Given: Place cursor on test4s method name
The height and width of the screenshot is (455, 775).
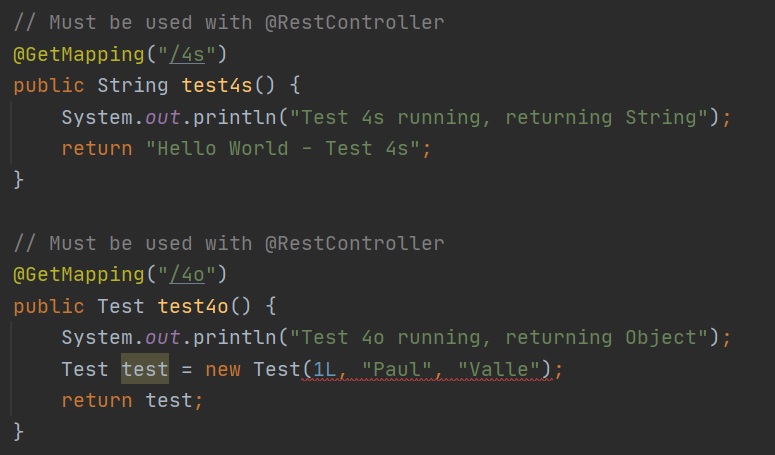Looking at the screenshot, I should pos(216,85).
